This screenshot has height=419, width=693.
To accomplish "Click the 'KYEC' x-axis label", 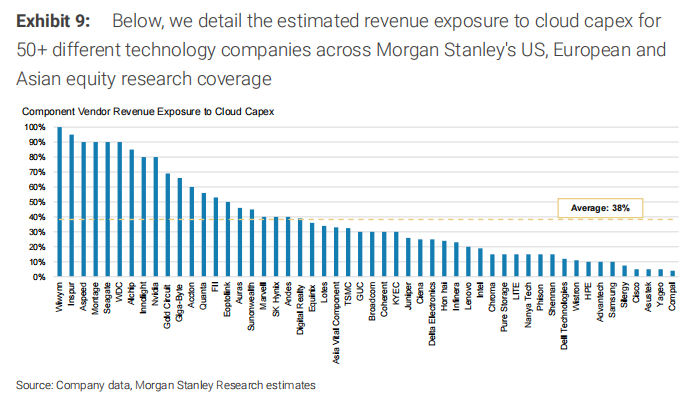I will point(396,293).
